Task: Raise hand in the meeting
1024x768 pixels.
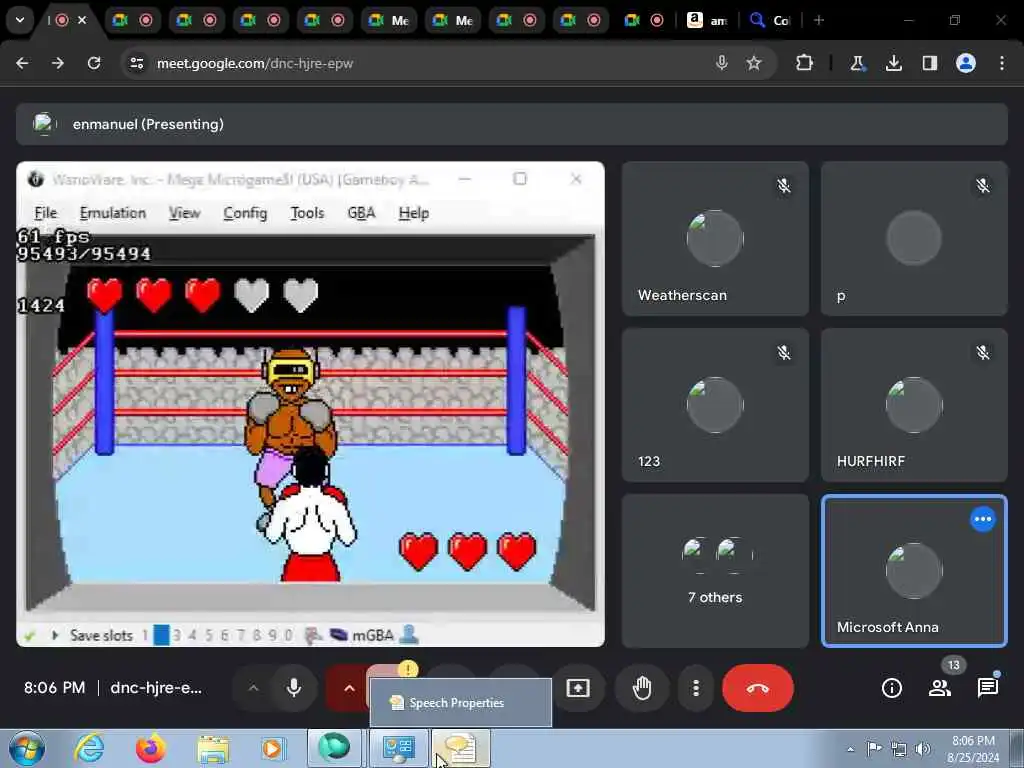Action: 642,688
